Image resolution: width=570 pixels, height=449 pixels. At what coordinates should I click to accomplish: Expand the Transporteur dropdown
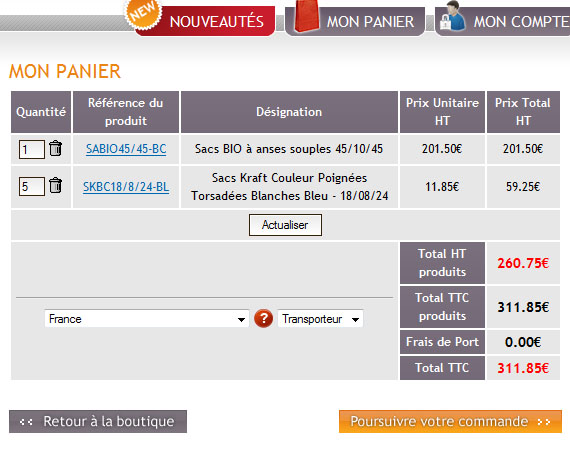320,319
